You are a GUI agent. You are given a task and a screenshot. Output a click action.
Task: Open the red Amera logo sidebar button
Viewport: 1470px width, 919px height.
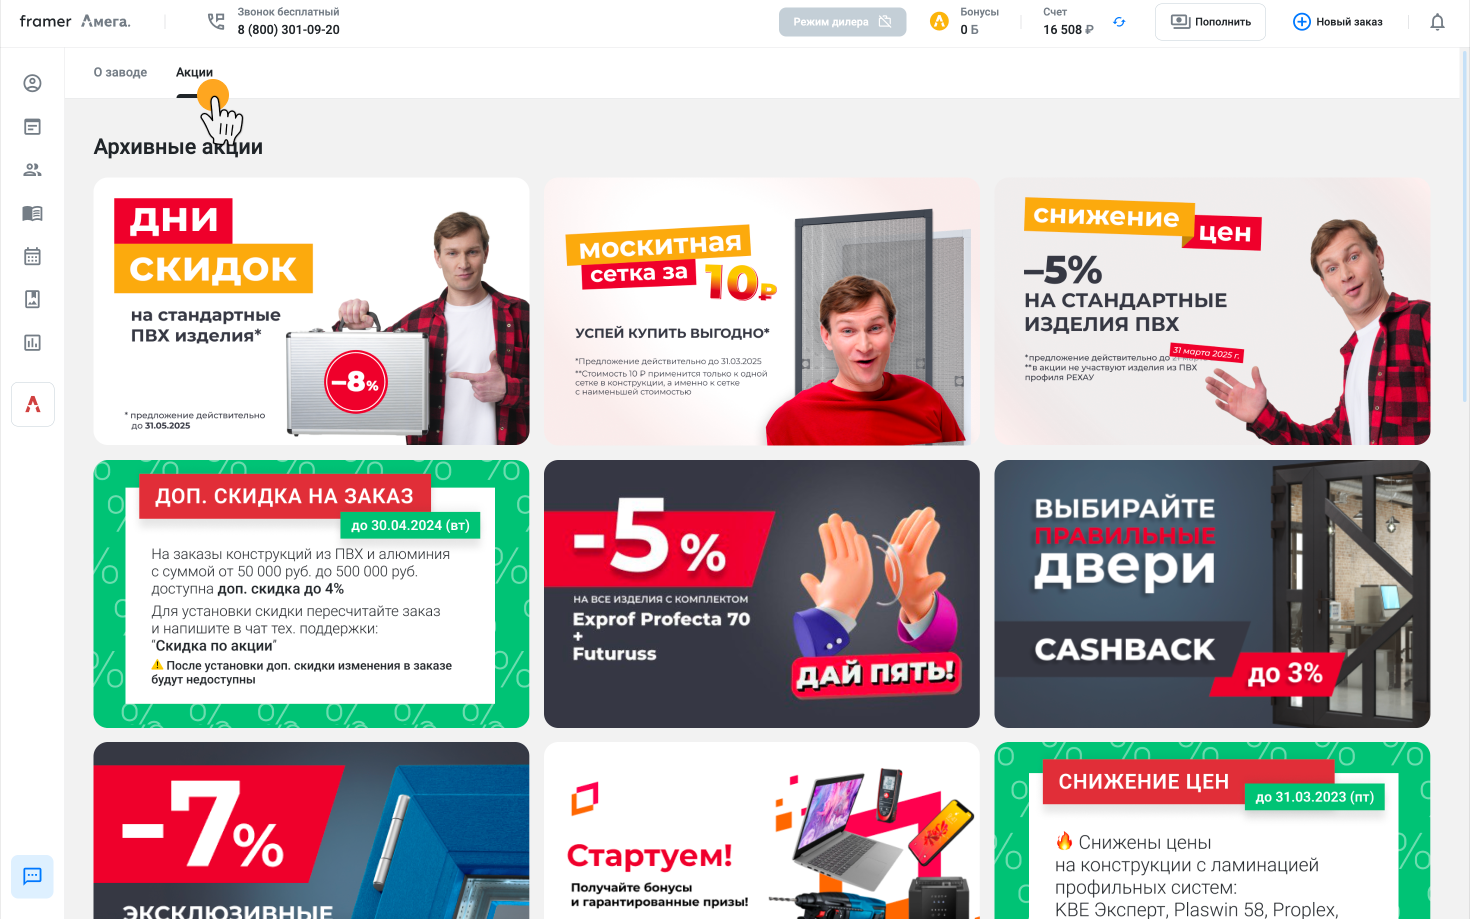(x=33, y=404)
